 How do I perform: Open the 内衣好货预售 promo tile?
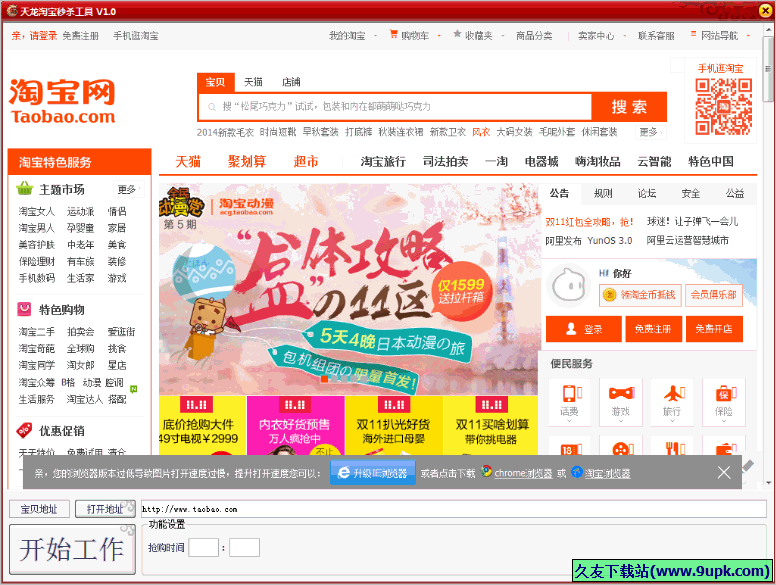point(295,426)
